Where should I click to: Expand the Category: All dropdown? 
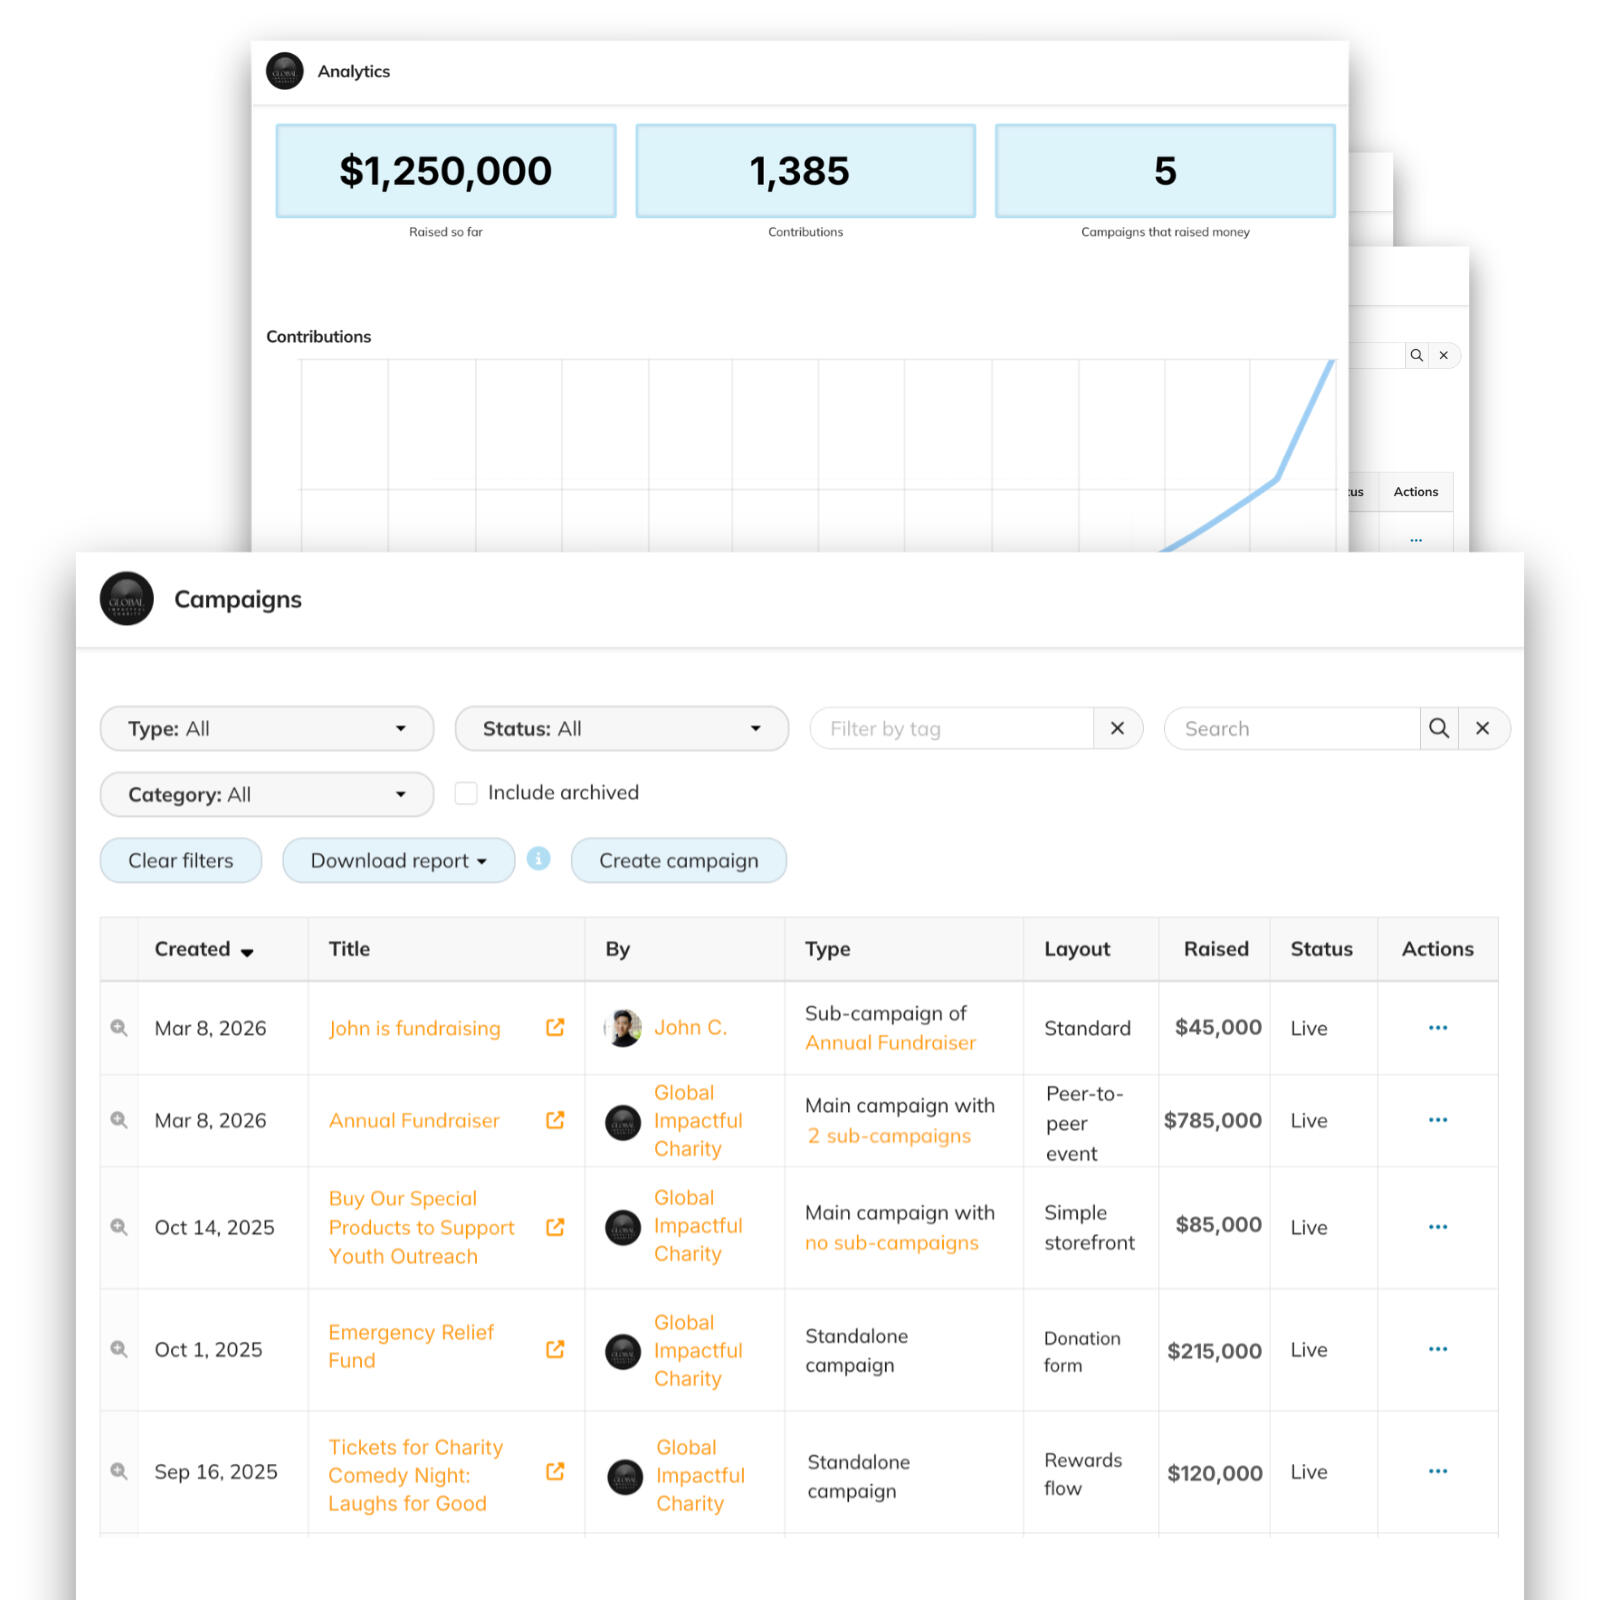point(266,795)
